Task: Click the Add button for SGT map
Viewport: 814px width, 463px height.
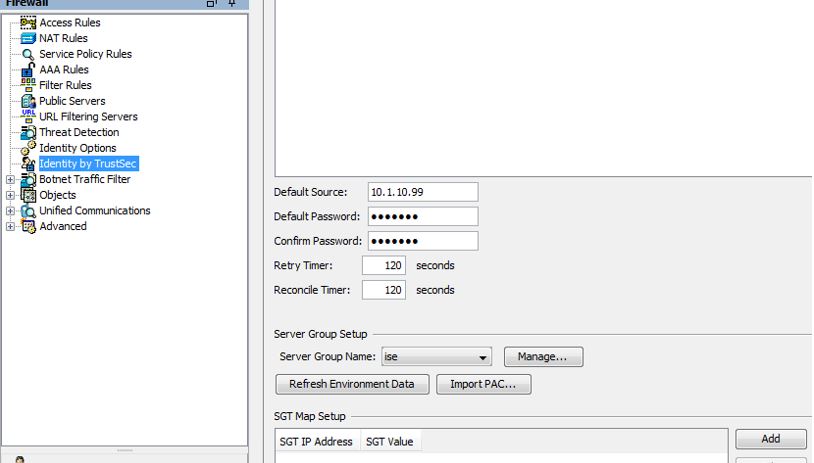Action: point(771,439)
